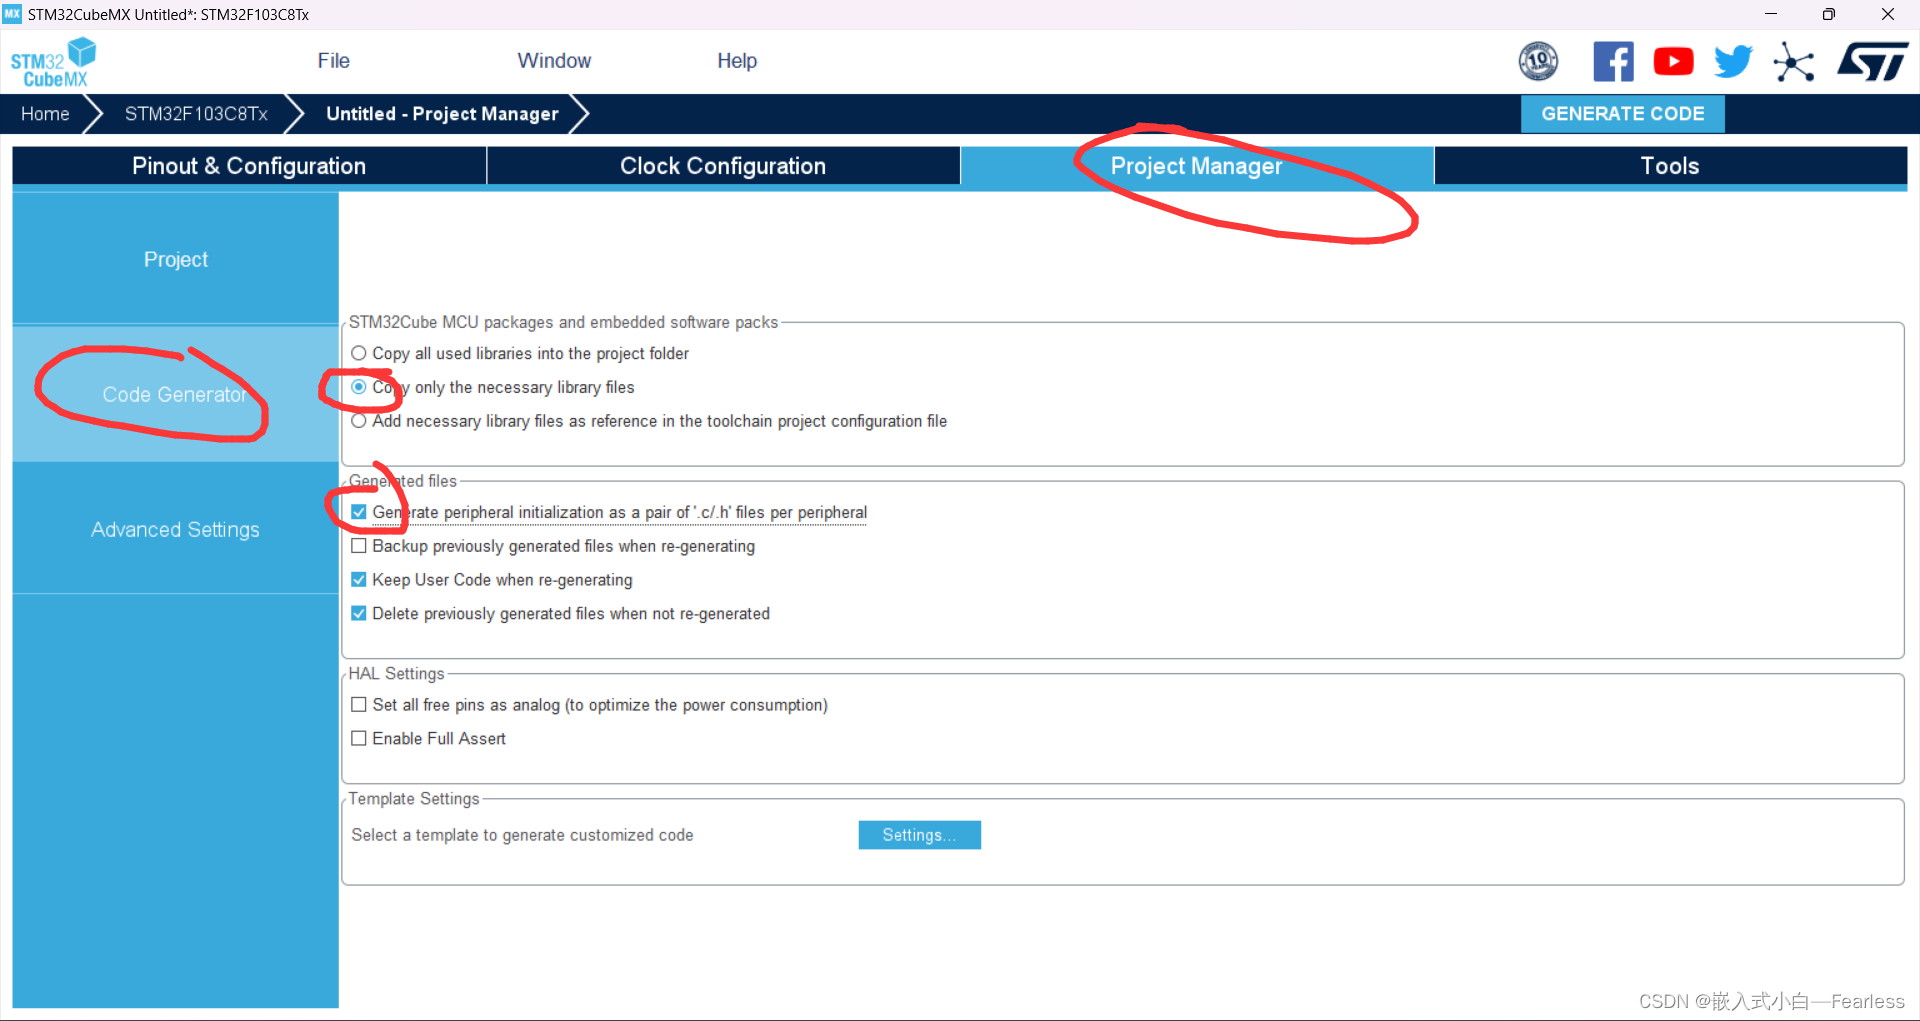The width and height of the screenshot is (1920, 1021).
Task: Open the Twitter bird icon link
Action: point(1733,62)
